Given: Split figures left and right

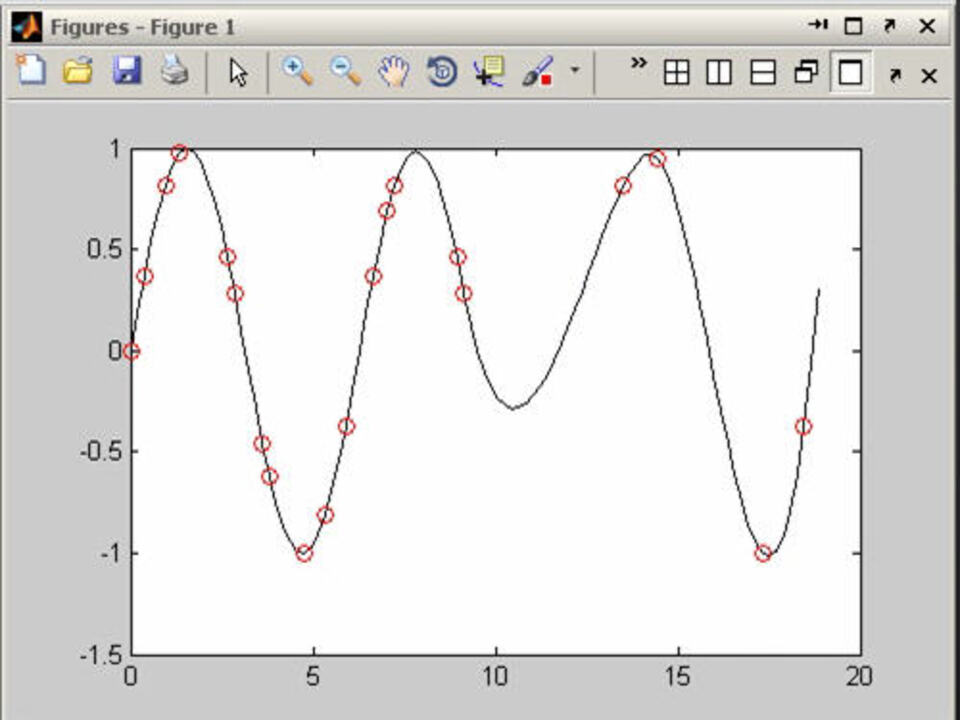Looking at the screenshot, I should (x=719, y=73).
